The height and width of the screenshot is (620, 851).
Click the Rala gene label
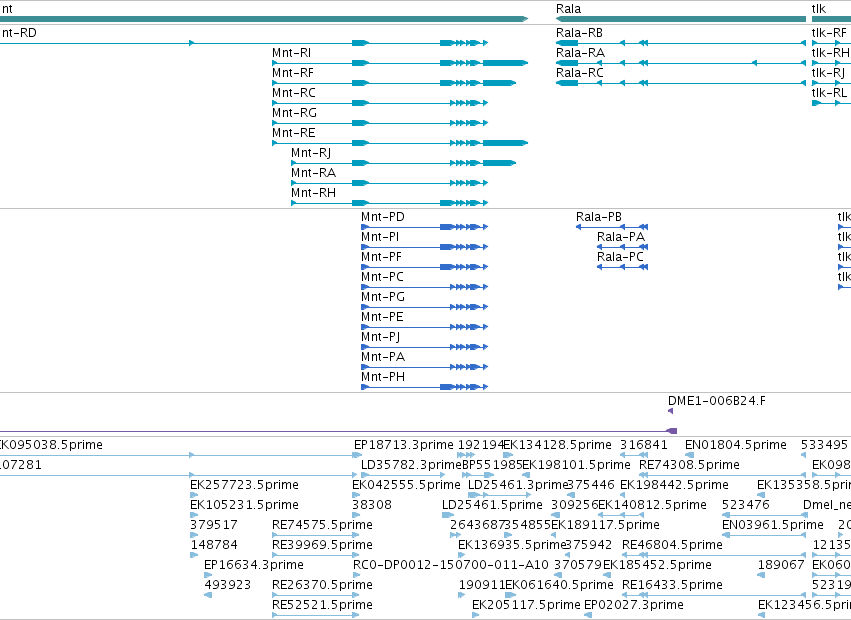568,9
